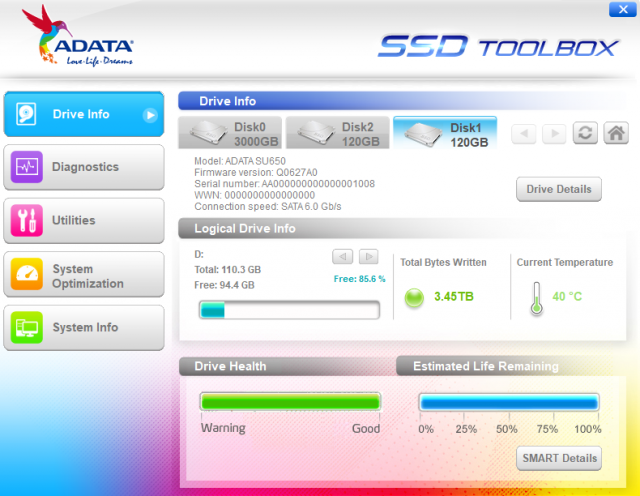Click the green Drive Health bar
640x496 pixels.
pos(290,402)
